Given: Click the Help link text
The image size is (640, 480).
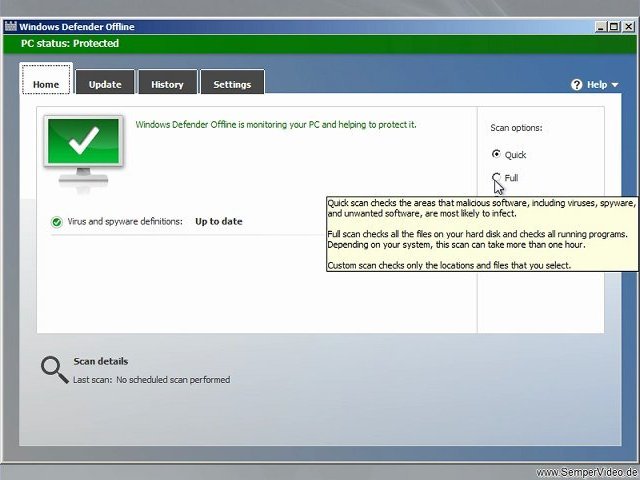Looking at the screenshot, I should 597,85.
